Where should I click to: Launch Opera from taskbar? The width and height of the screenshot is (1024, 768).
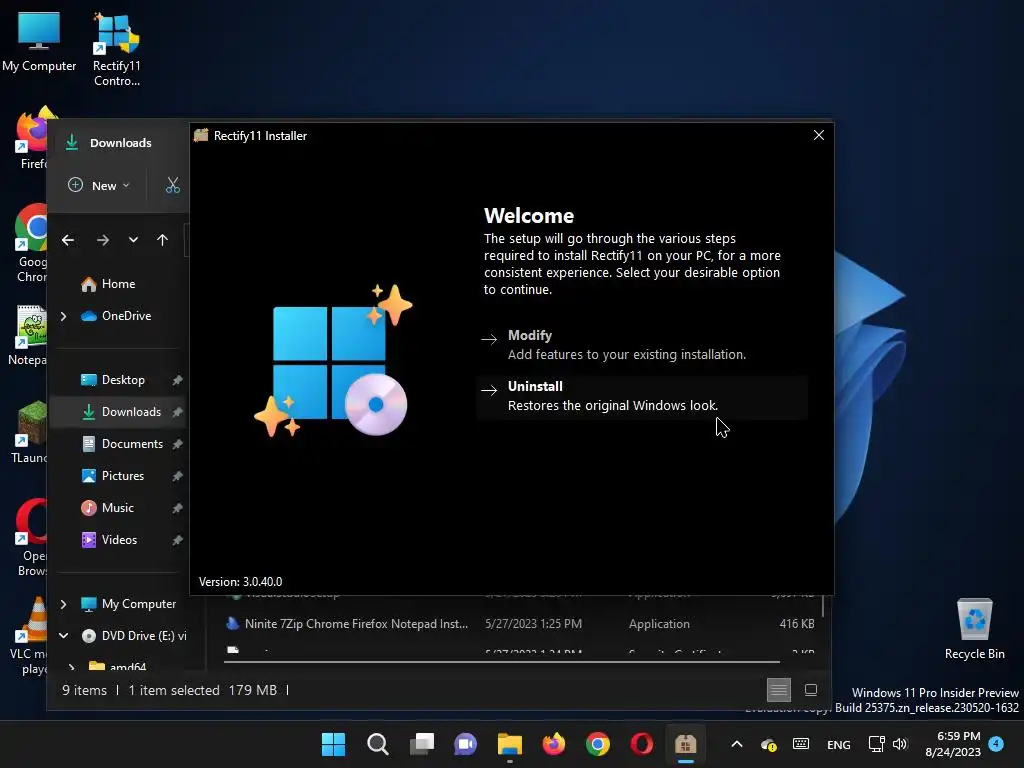pos(641,744)
